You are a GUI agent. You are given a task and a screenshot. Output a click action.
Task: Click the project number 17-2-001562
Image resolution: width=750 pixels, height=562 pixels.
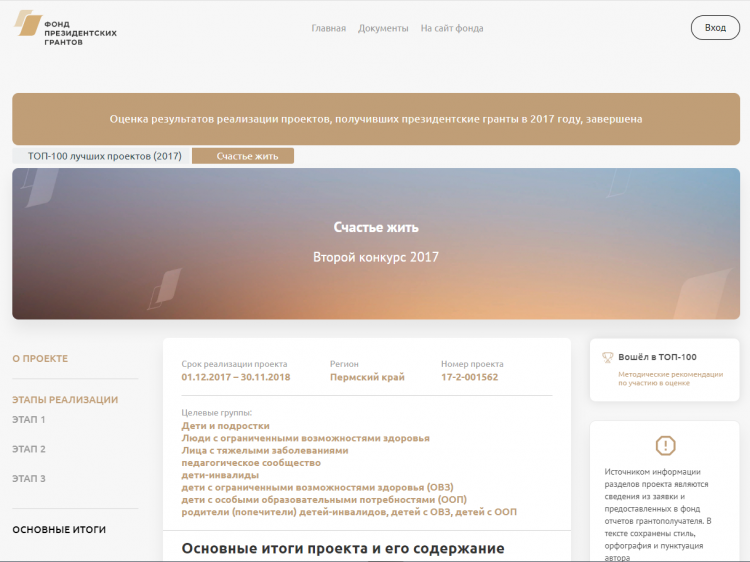pyautogui.click(x=469, y=378)
